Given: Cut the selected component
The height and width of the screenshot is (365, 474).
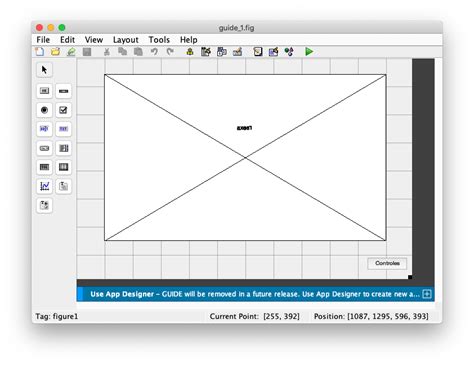Looking at the screenshot, I should pos(107,52).
